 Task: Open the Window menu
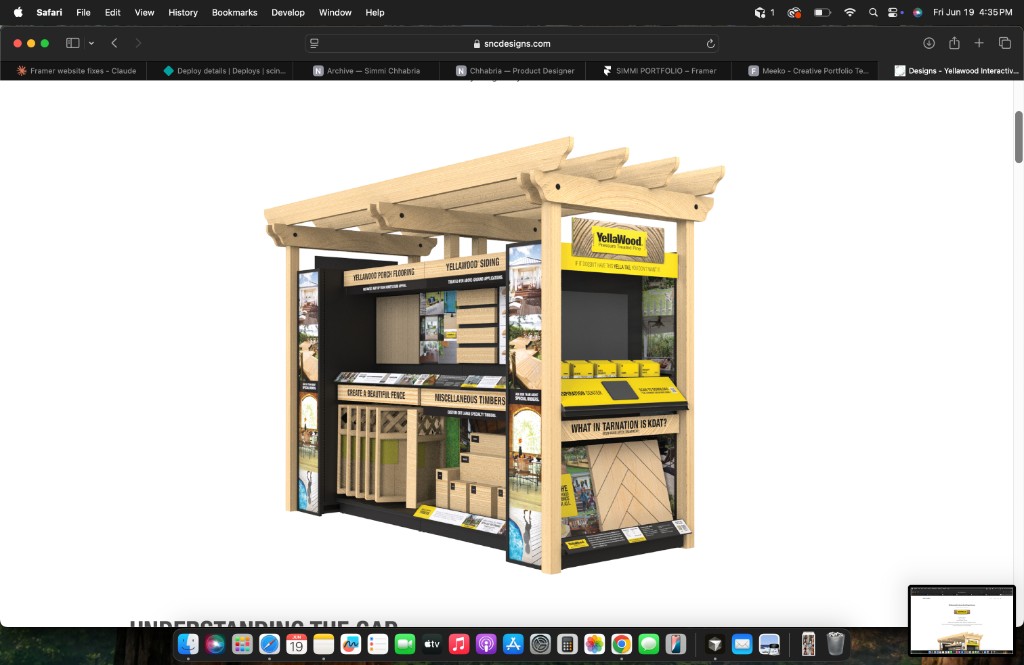tap(335, 12)
